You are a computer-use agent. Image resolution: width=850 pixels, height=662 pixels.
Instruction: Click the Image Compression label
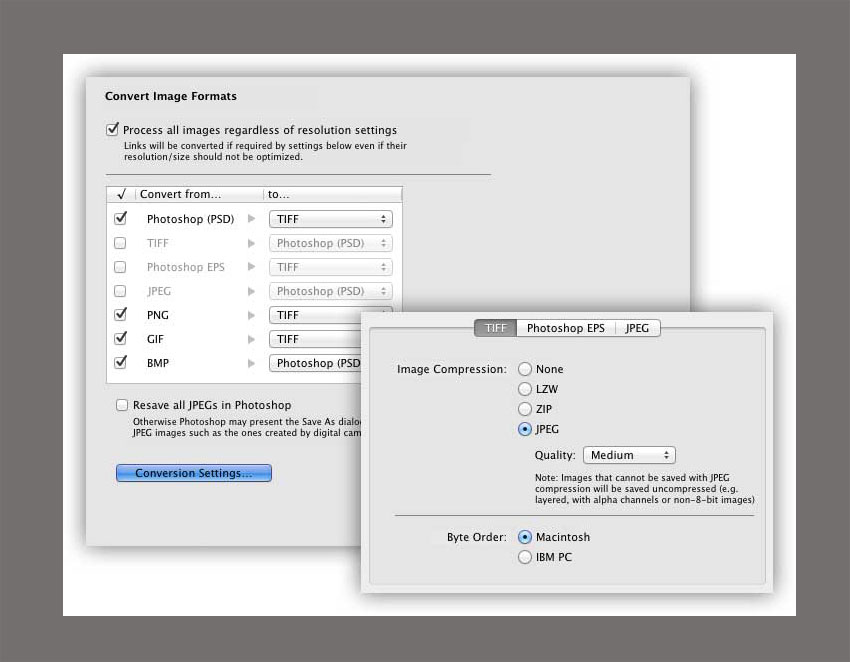point(452,369)
